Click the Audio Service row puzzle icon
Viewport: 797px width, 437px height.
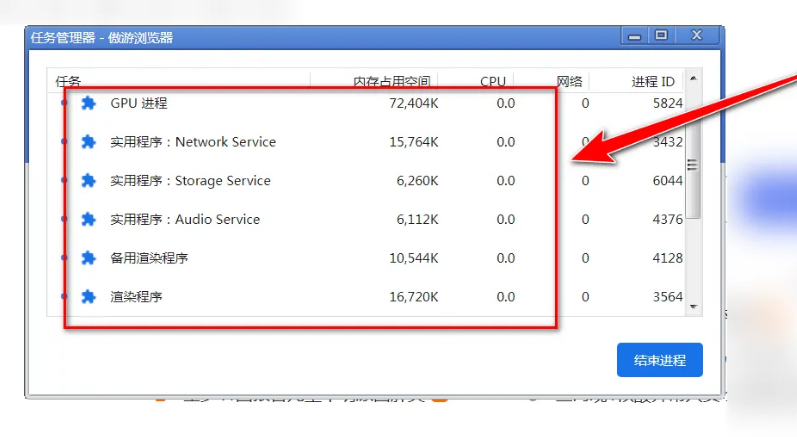[88, 219]
